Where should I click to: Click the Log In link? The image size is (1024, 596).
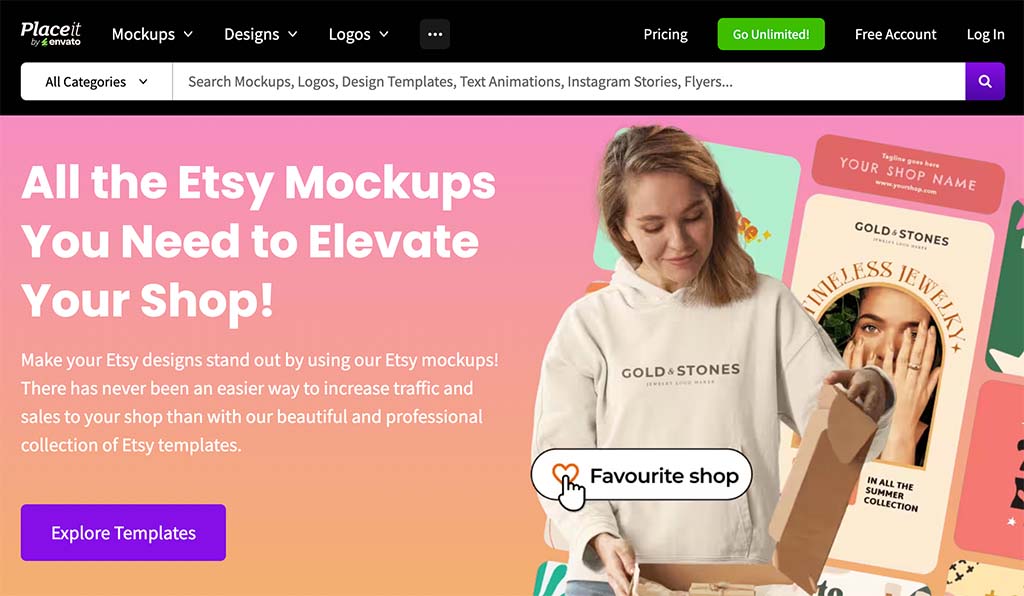tap(985, 34)
